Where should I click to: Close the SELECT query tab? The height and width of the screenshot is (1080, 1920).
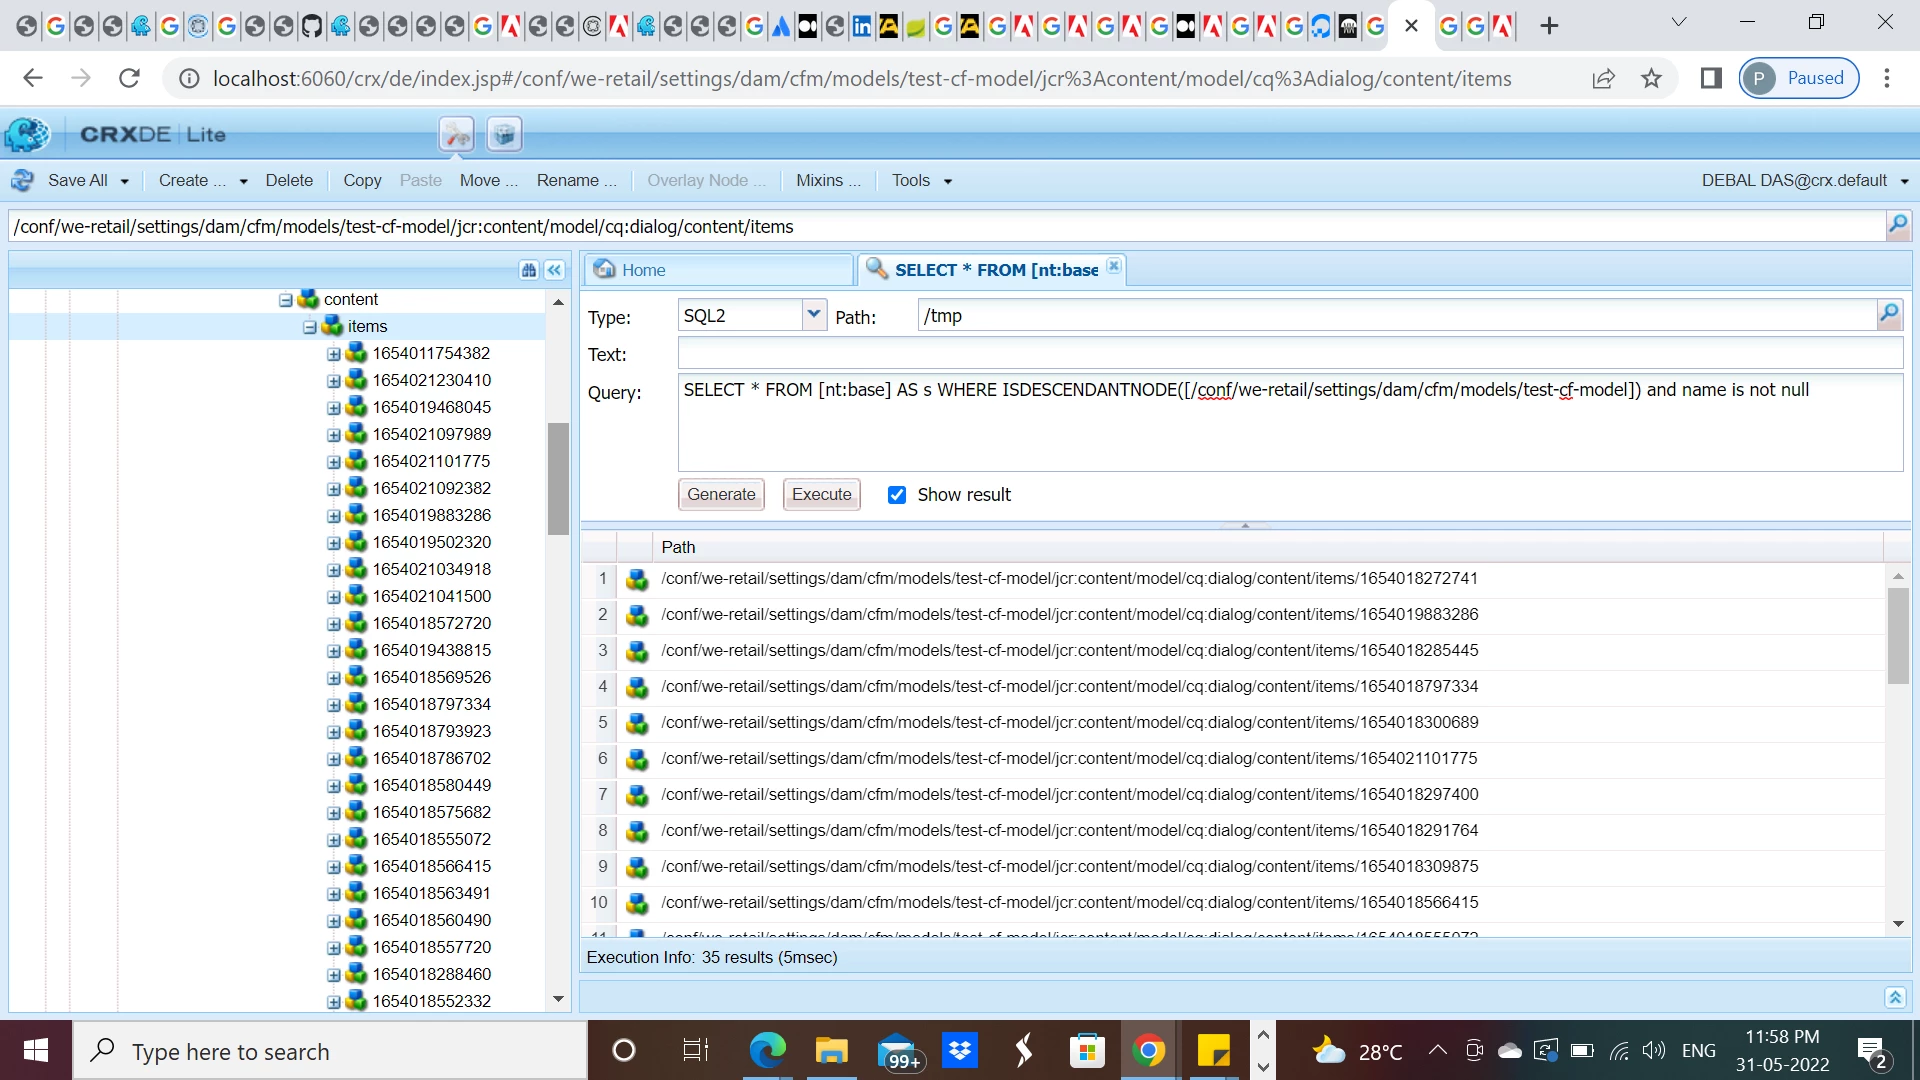pyautogui.click(x=1113, y=267)
